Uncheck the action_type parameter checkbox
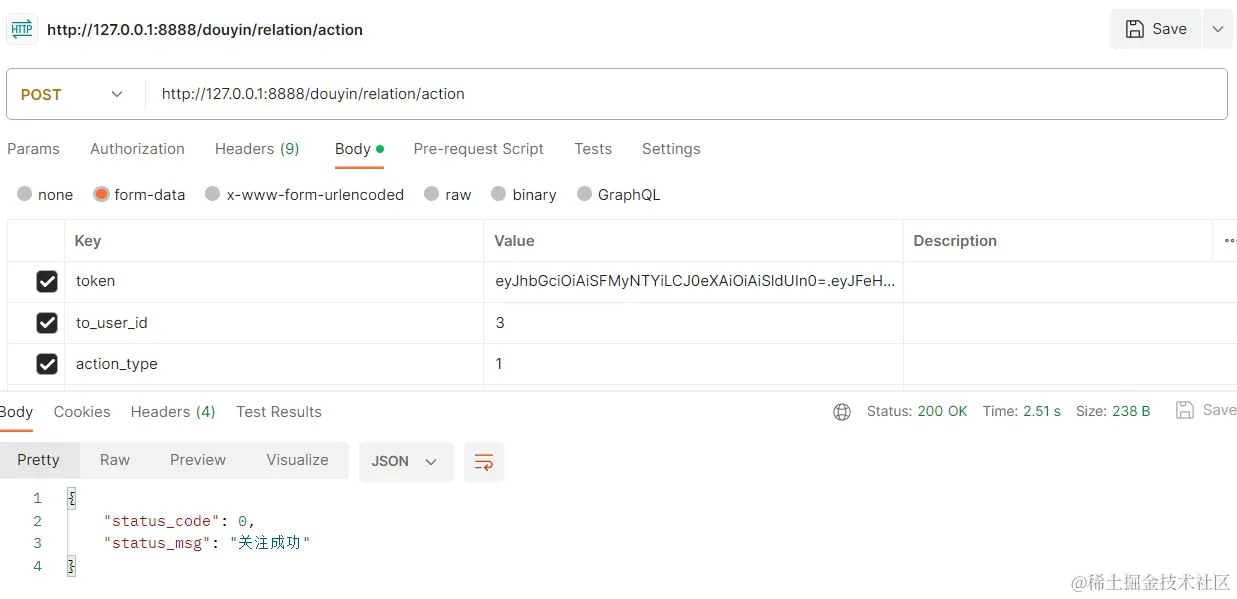Image resolution: width=1237 pixels, height=599 pixels. click(47, 364)
